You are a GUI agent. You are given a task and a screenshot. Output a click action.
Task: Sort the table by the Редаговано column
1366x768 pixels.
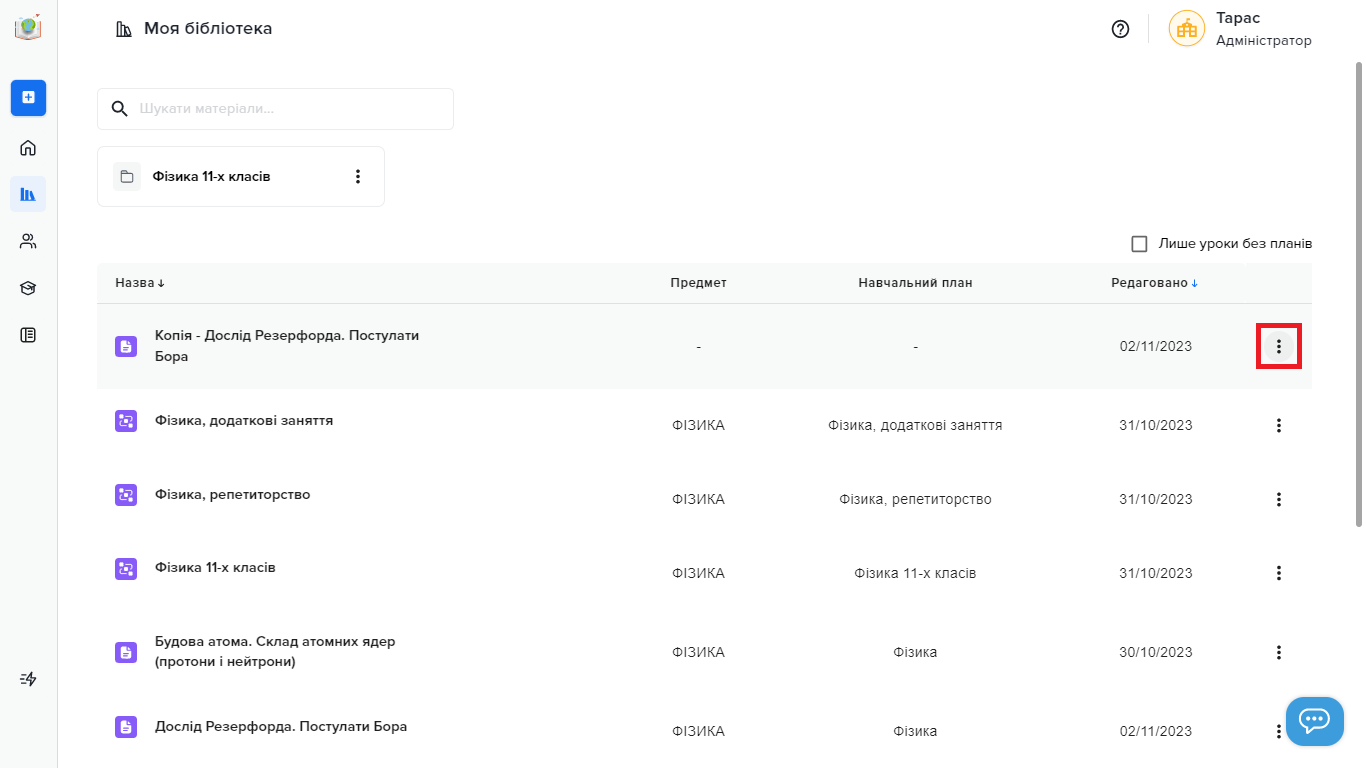[x=1155, y=283]
